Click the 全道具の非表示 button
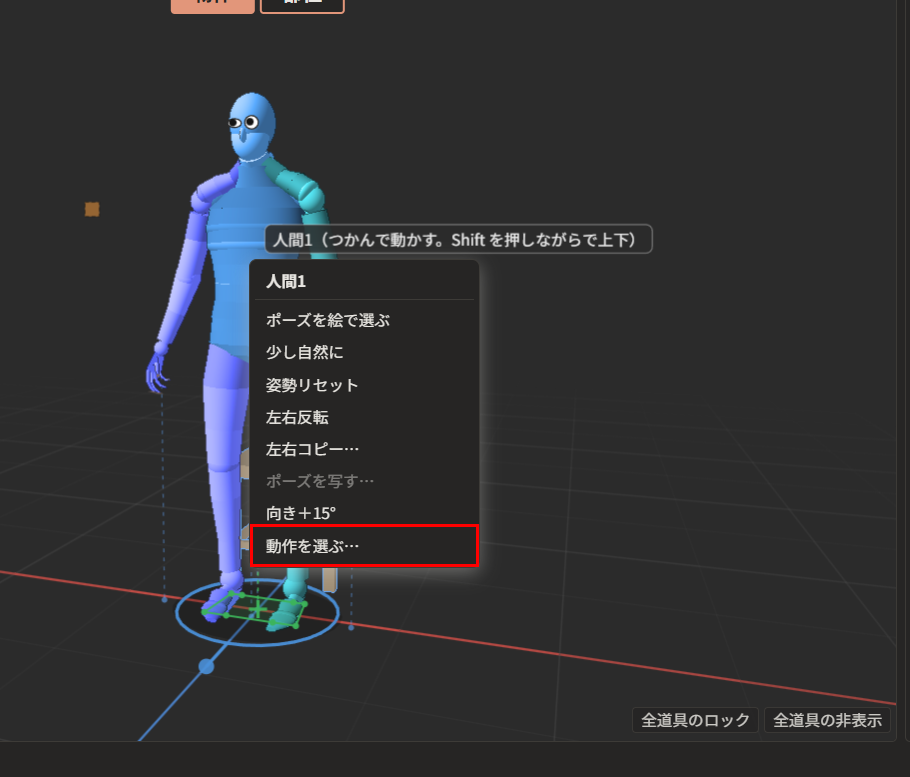 [827, 720]
